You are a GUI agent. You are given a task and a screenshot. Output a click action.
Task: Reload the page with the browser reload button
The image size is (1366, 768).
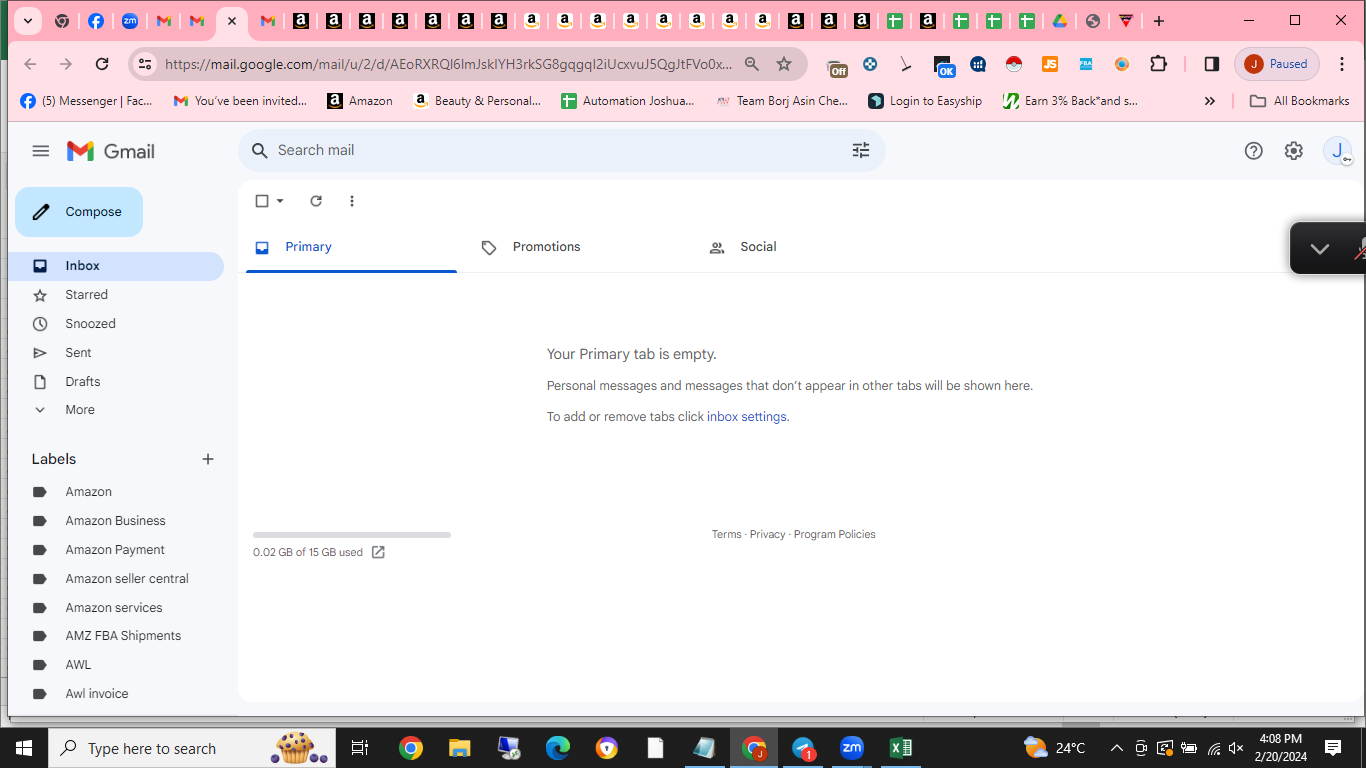pos(102,64)
